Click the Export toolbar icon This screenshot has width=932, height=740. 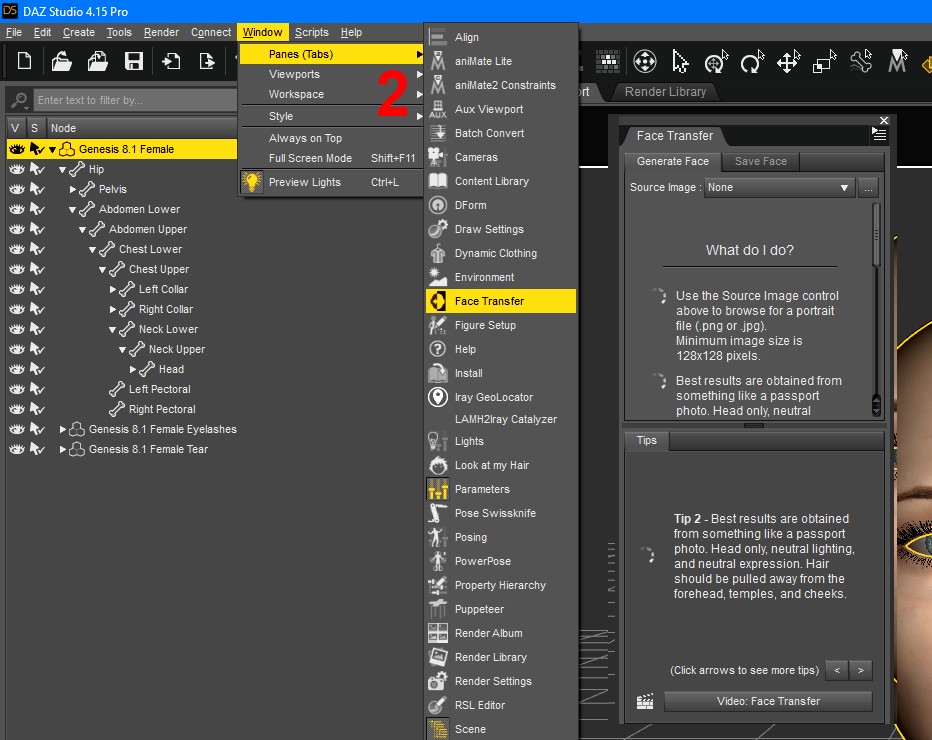pyautogui.click(x=207, y=61)
